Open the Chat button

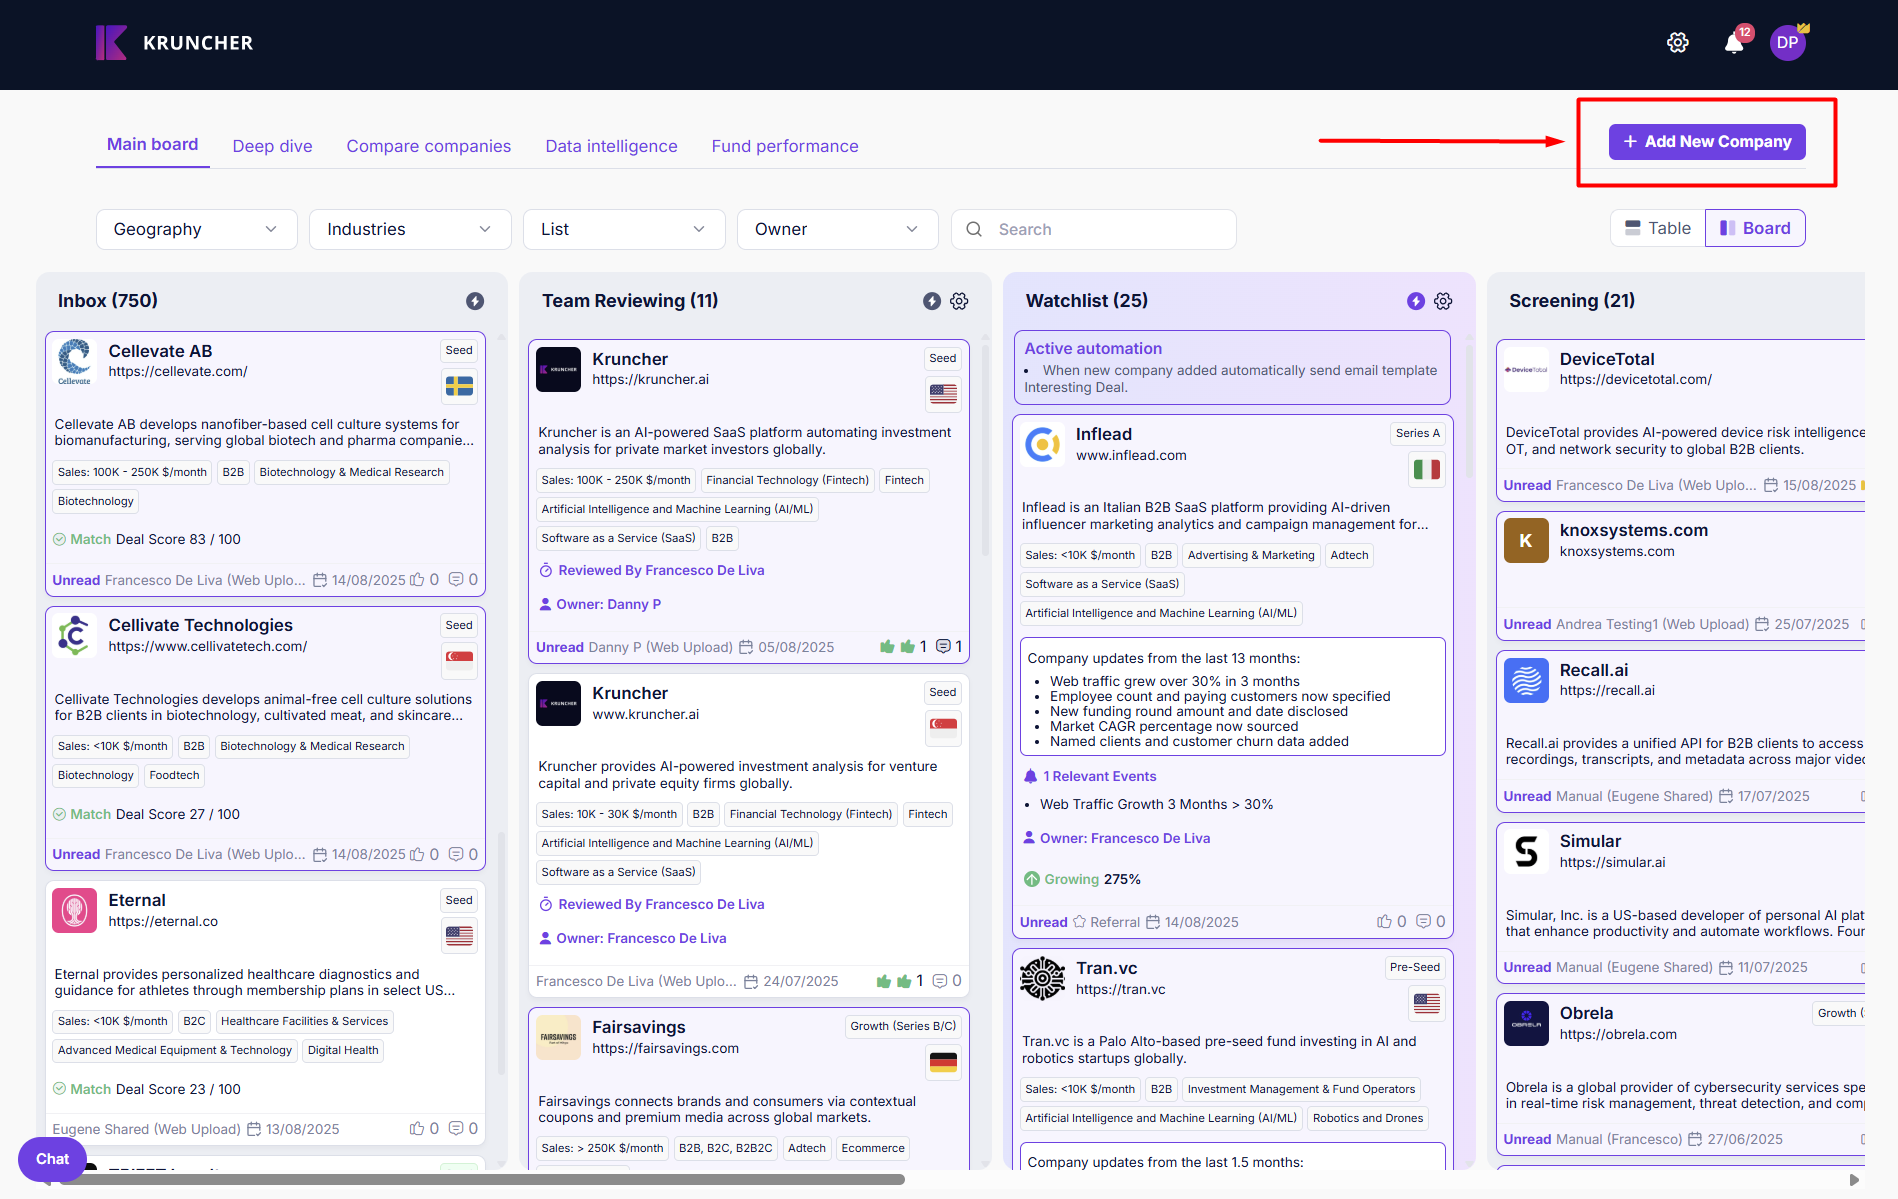[52, 1159]
